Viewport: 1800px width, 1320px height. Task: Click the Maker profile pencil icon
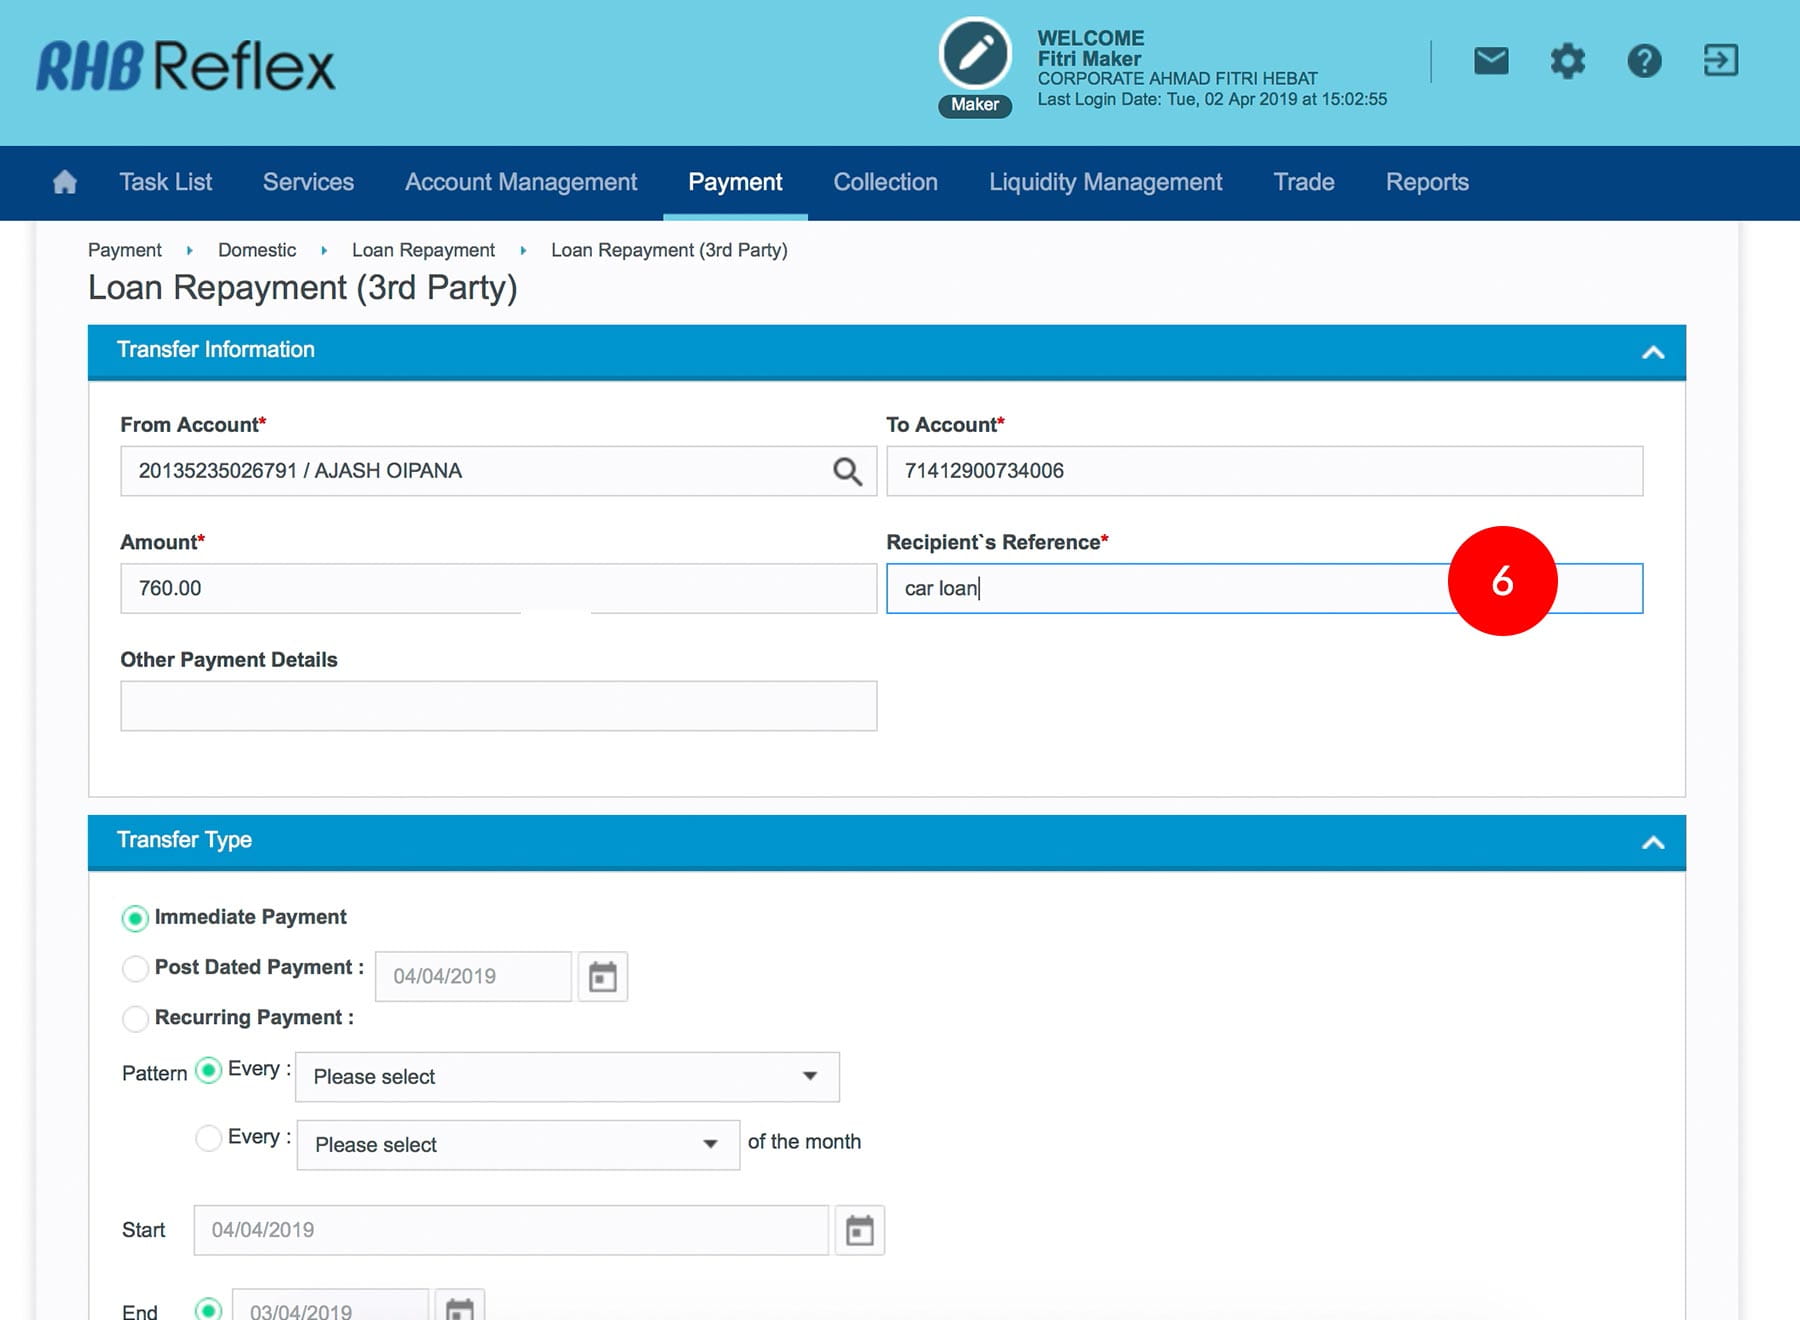pyautogui.click(x=975, y=54)
